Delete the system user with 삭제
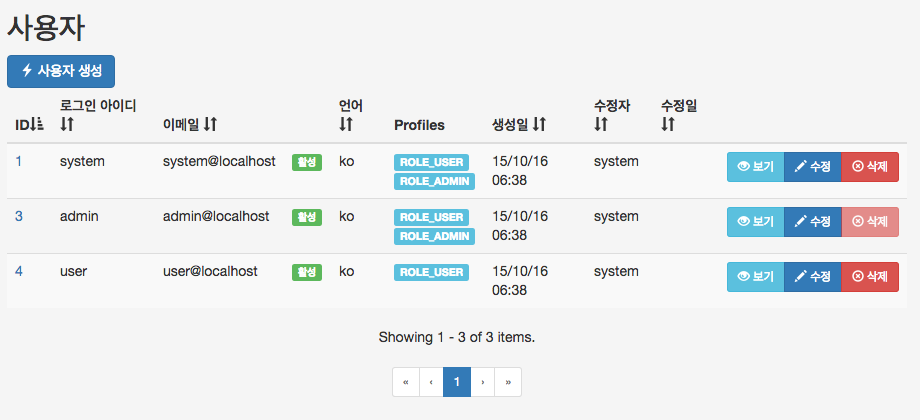The image size is (920, 420). click(x=870, y=167)
